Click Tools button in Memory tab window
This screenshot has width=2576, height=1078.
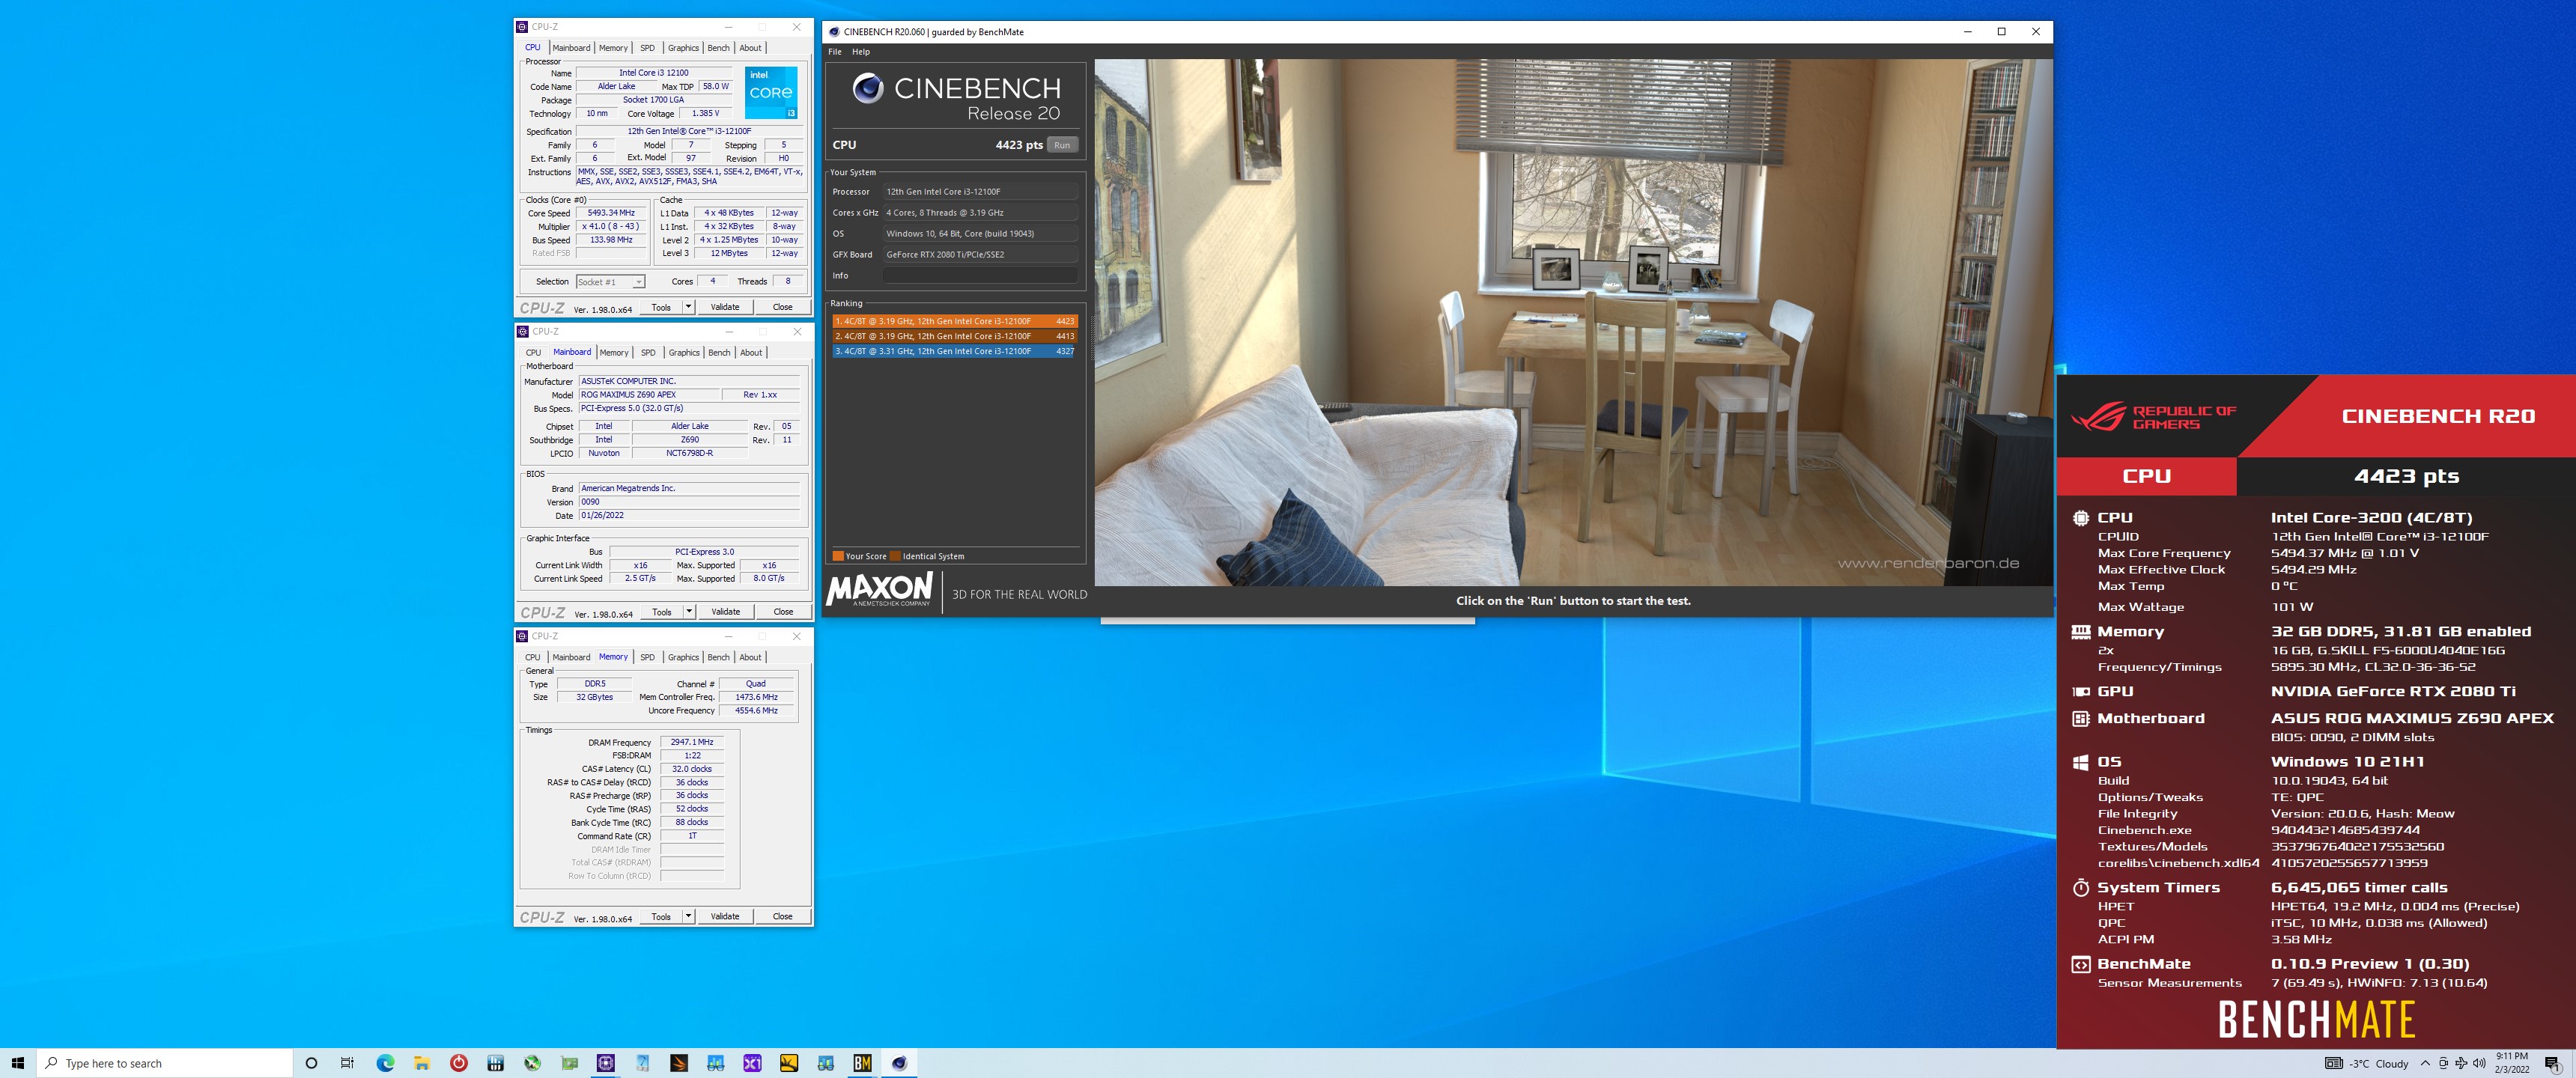tap(661, 916)
